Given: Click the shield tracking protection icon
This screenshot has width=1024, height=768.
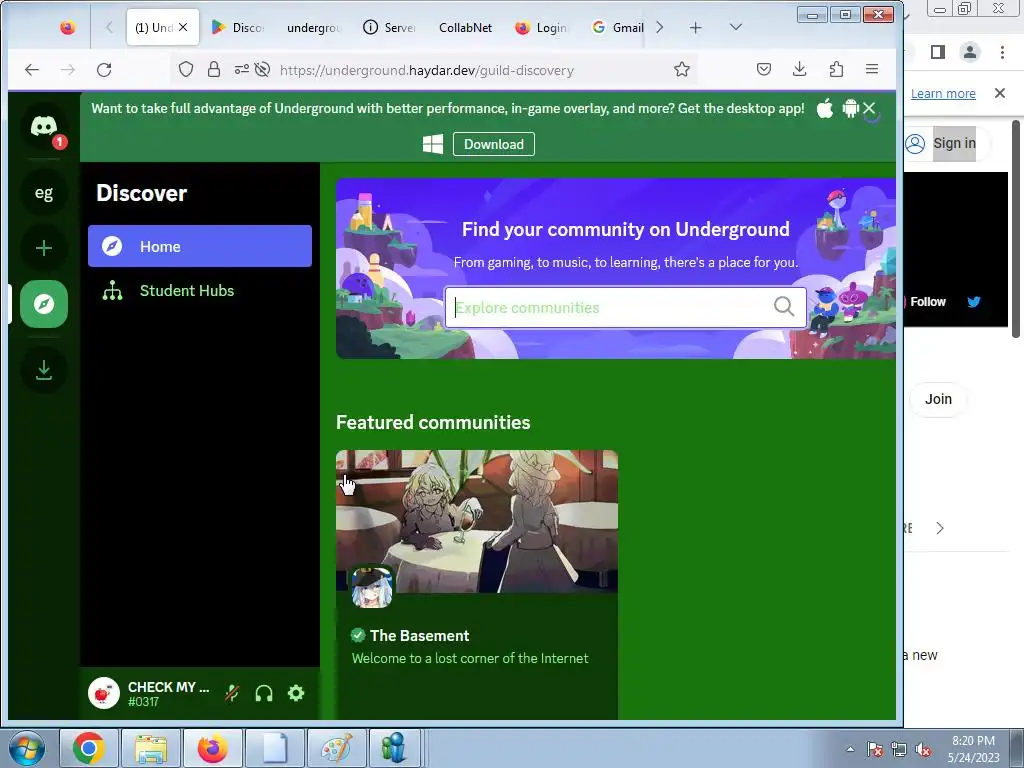Looking at the screenshot, I should pyautogui.click(x=186, y=69).
